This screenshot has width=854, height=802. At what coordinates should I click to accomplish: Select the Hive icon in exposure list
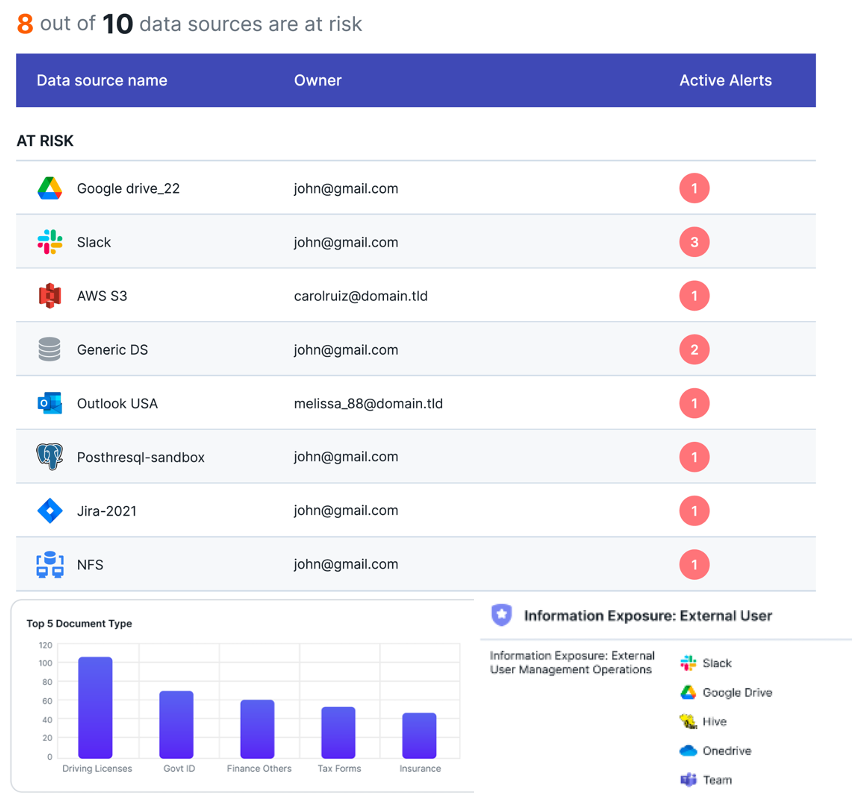pos(688,722)
